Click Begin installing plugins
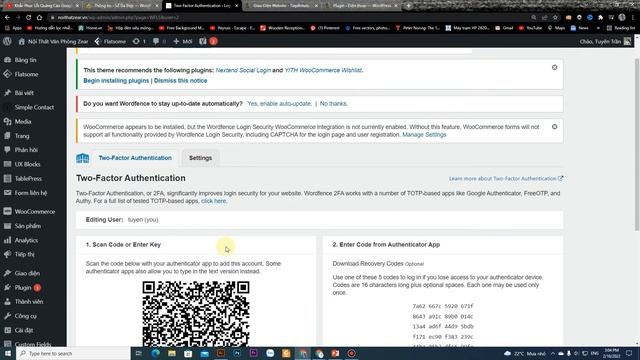 point(116,81)
